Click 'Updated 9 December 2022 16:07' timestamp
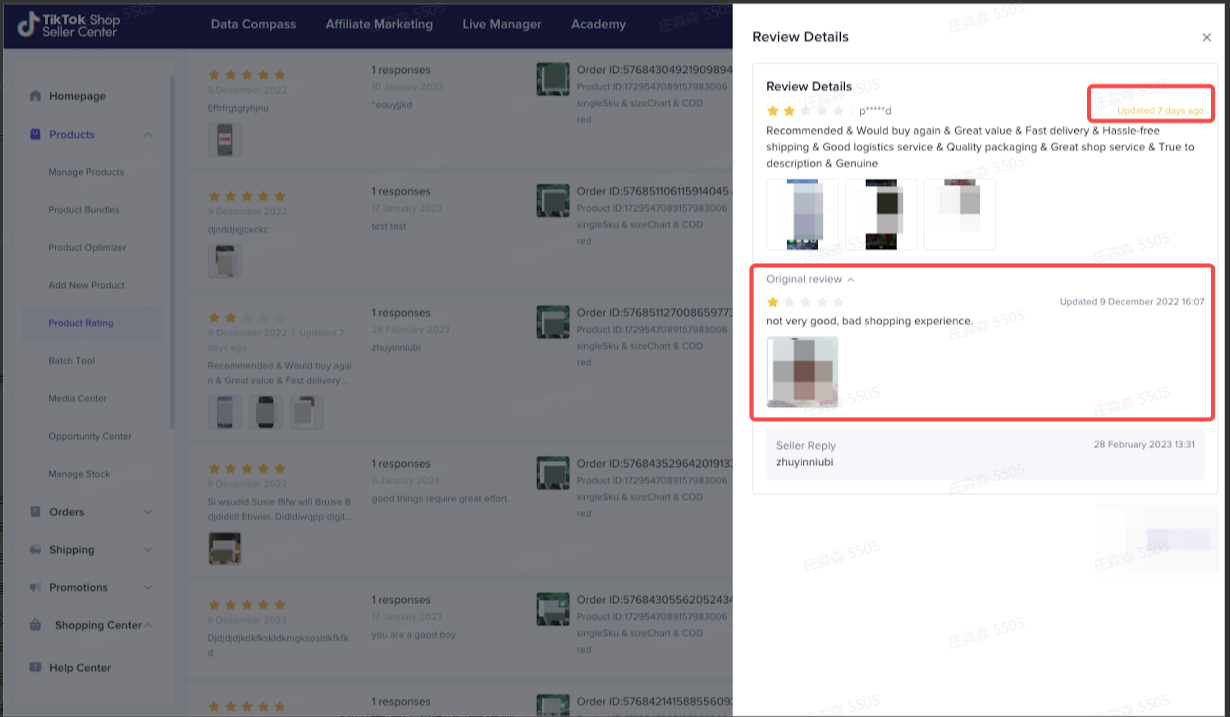 click(1132, 302)
